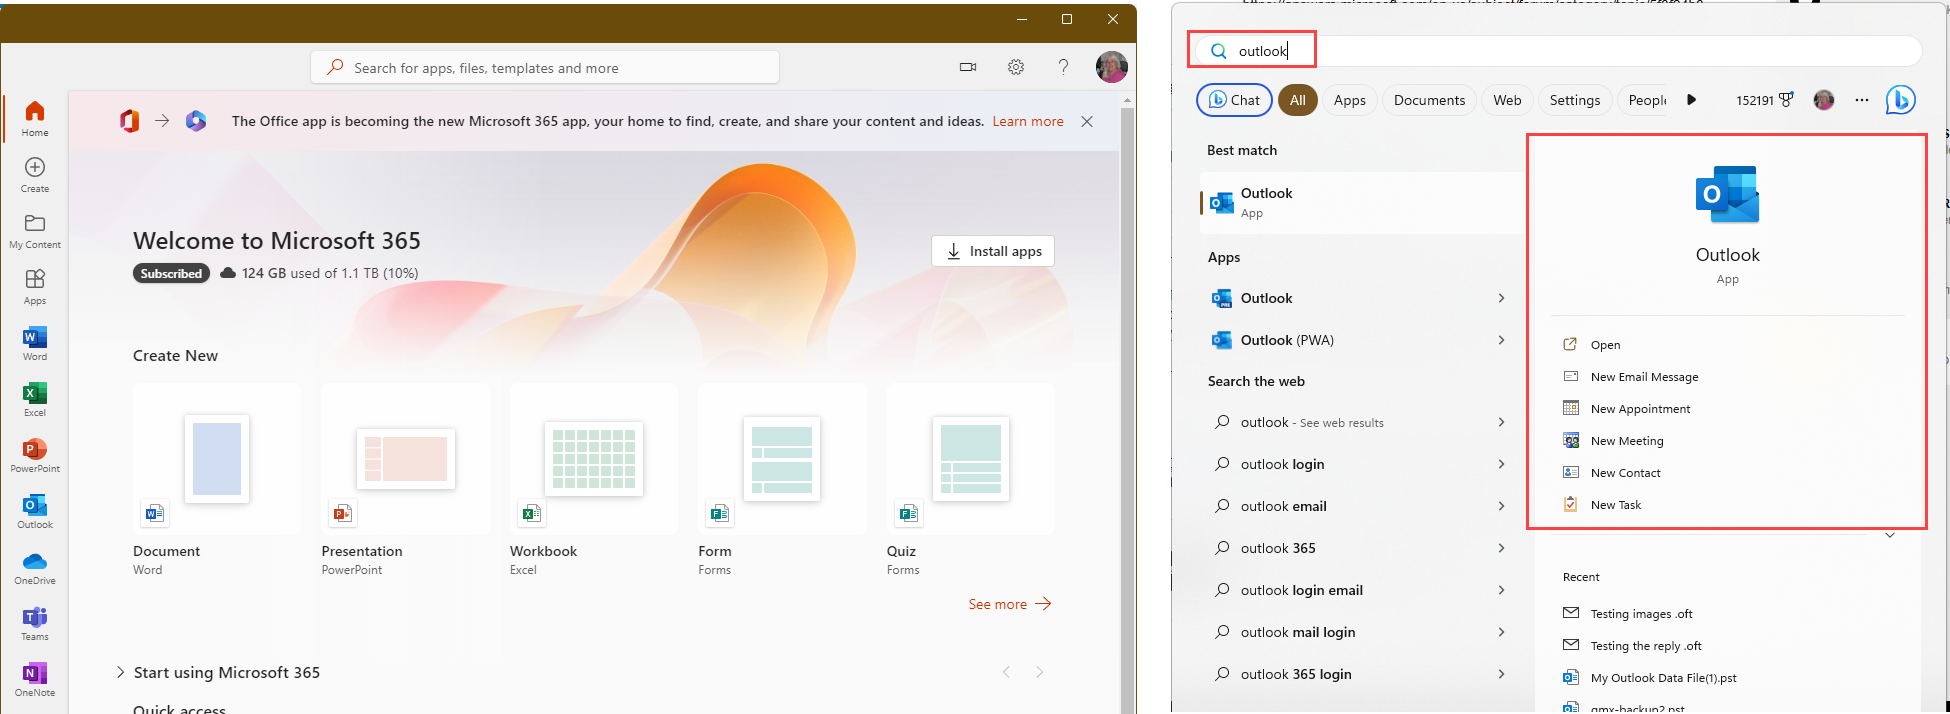Click the Windows search field containing outlook
Image resolution: width=1950 pixels, height=714 pixels.
[x=1558, y=51]
